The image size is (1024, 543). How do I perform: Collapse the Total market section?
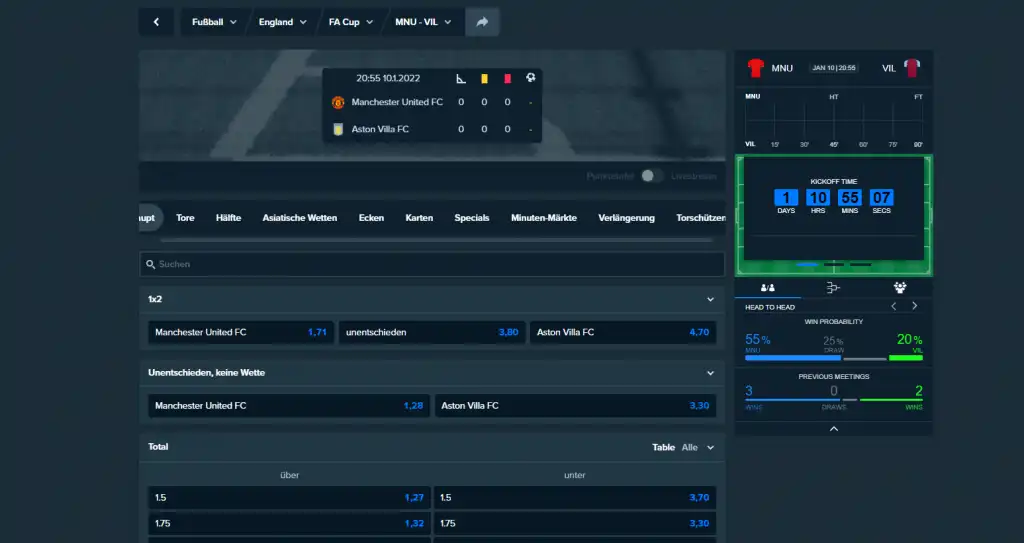[x=711, y=448]
